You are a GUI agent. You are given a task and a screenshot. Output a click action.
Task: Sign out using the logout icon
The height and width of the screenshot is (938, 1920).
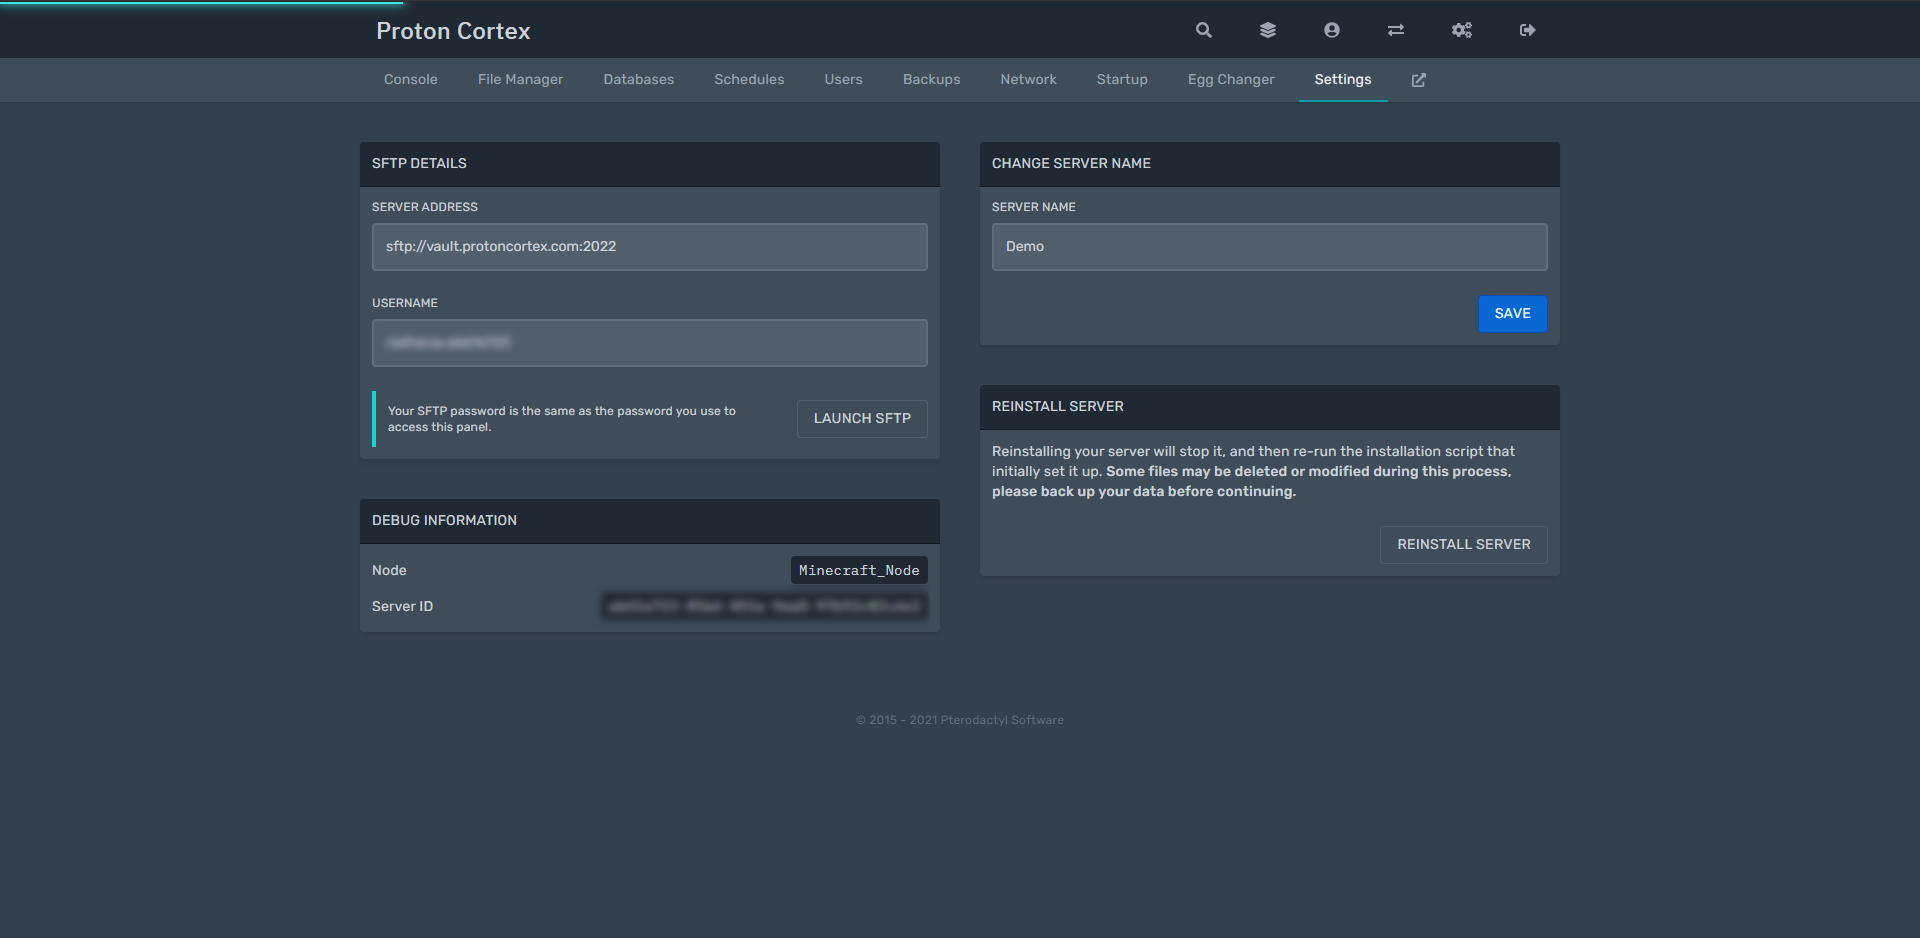pos(1527,30)
